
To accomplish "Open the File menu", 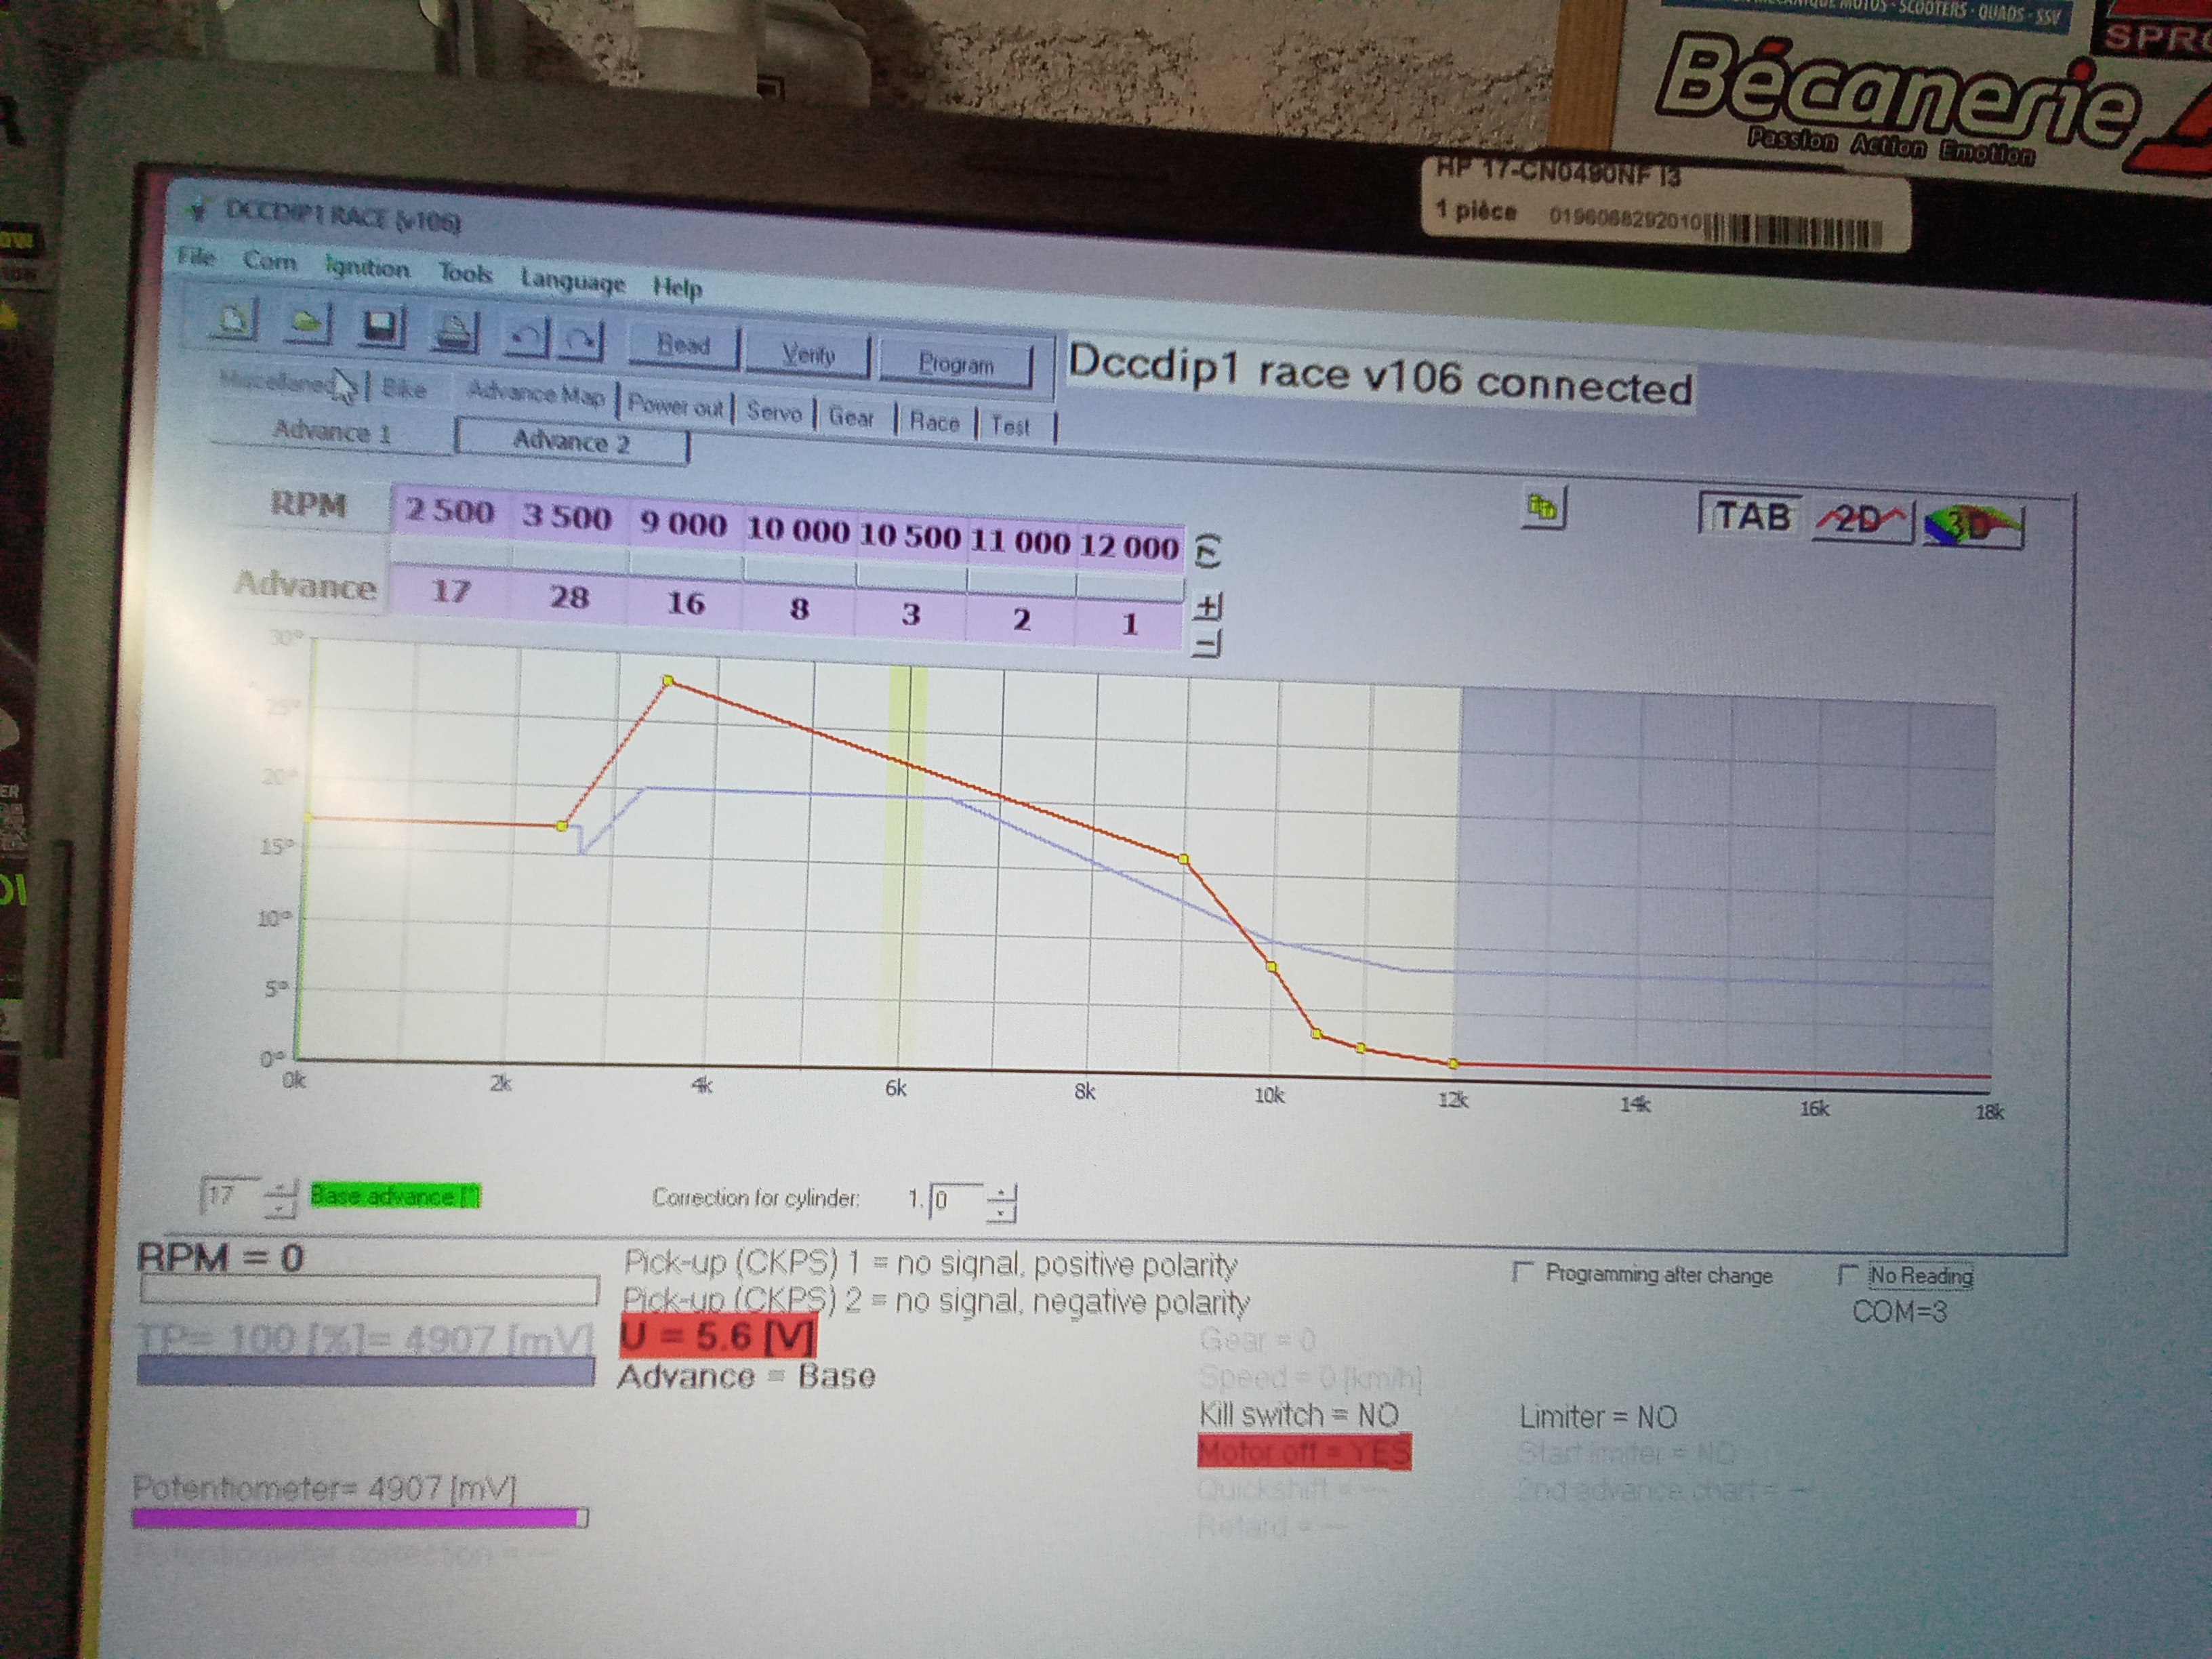I will 196,257.
